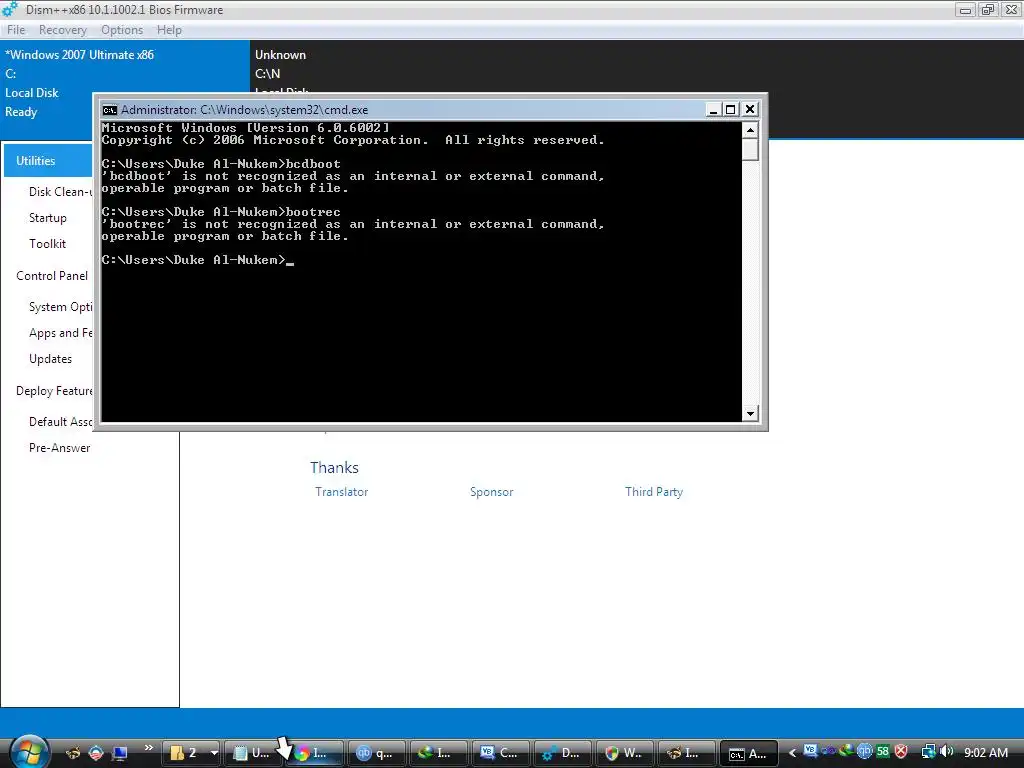Image resolution: width=1024 pixels, height=768 pixels.
Task: Open the Dism++ Recovery menu
Action: pyautogui.click(x=63, y=30)
